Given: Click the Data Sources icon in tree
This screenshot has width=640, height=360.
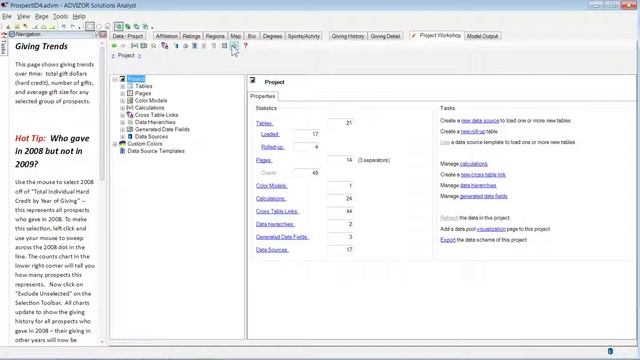Looking at the screenshot, I should coord(130,137).
